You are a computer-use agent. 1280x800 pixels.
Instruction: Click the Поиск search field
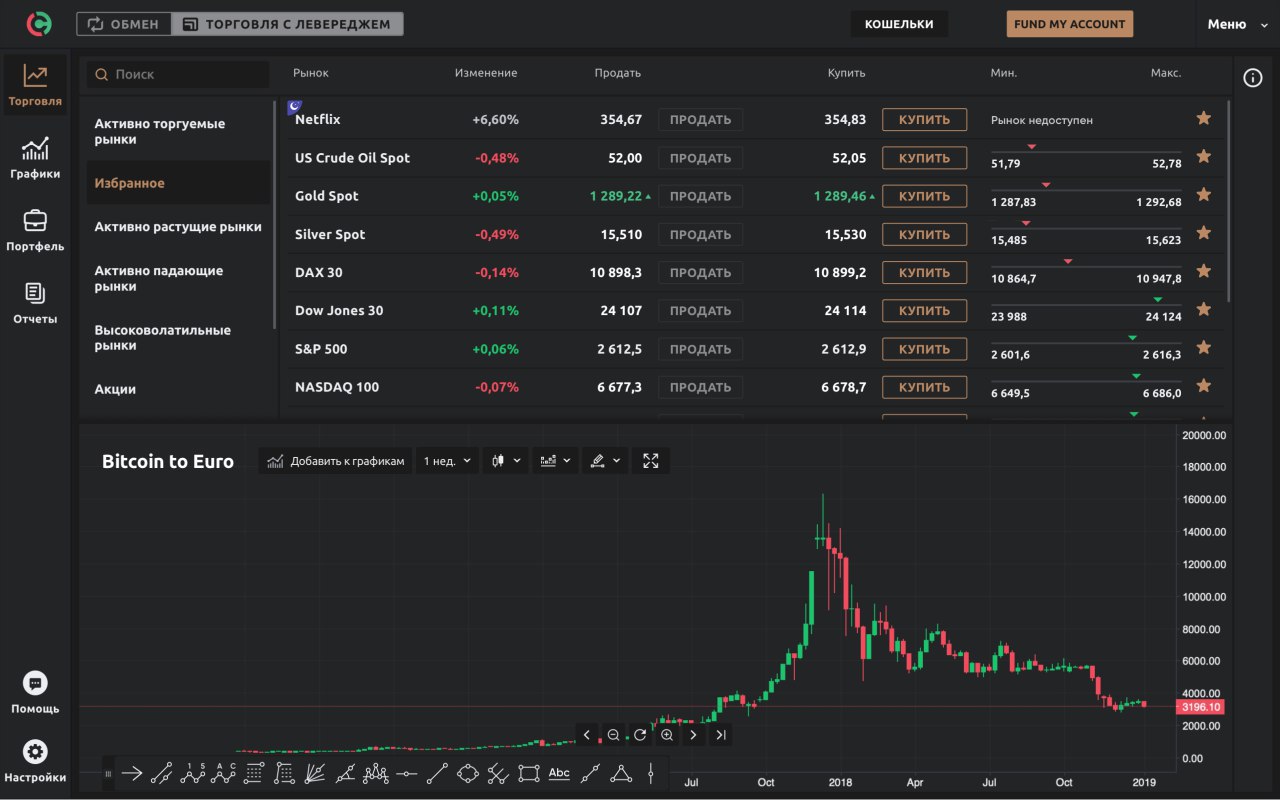pyautogui.click(x=178, y=74)
